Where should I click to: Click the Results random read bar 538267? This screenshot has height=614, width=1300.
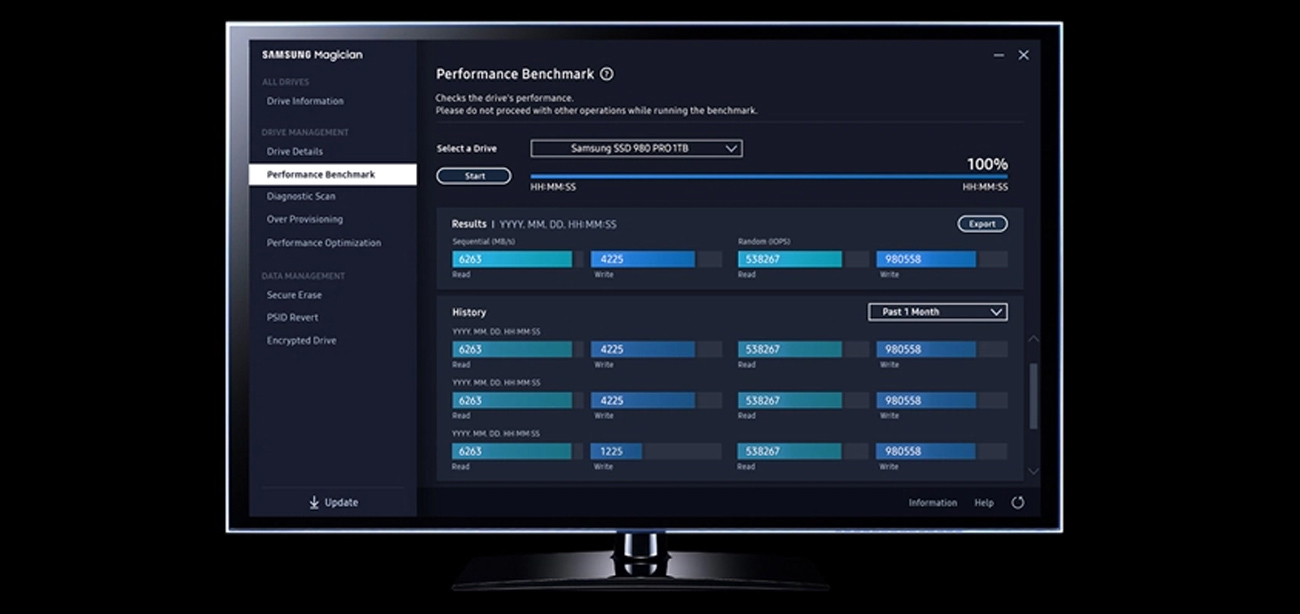(x=790, y=259)
